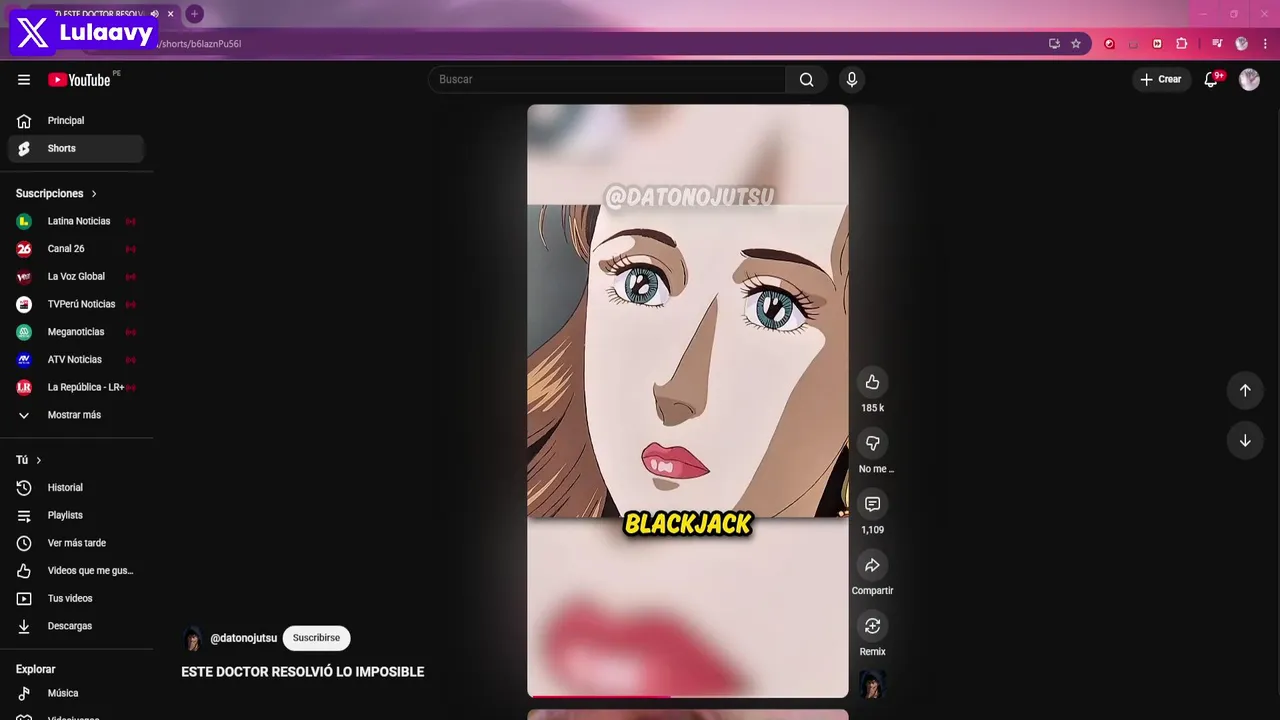Open Canal 26 channel

pos(76,249)
